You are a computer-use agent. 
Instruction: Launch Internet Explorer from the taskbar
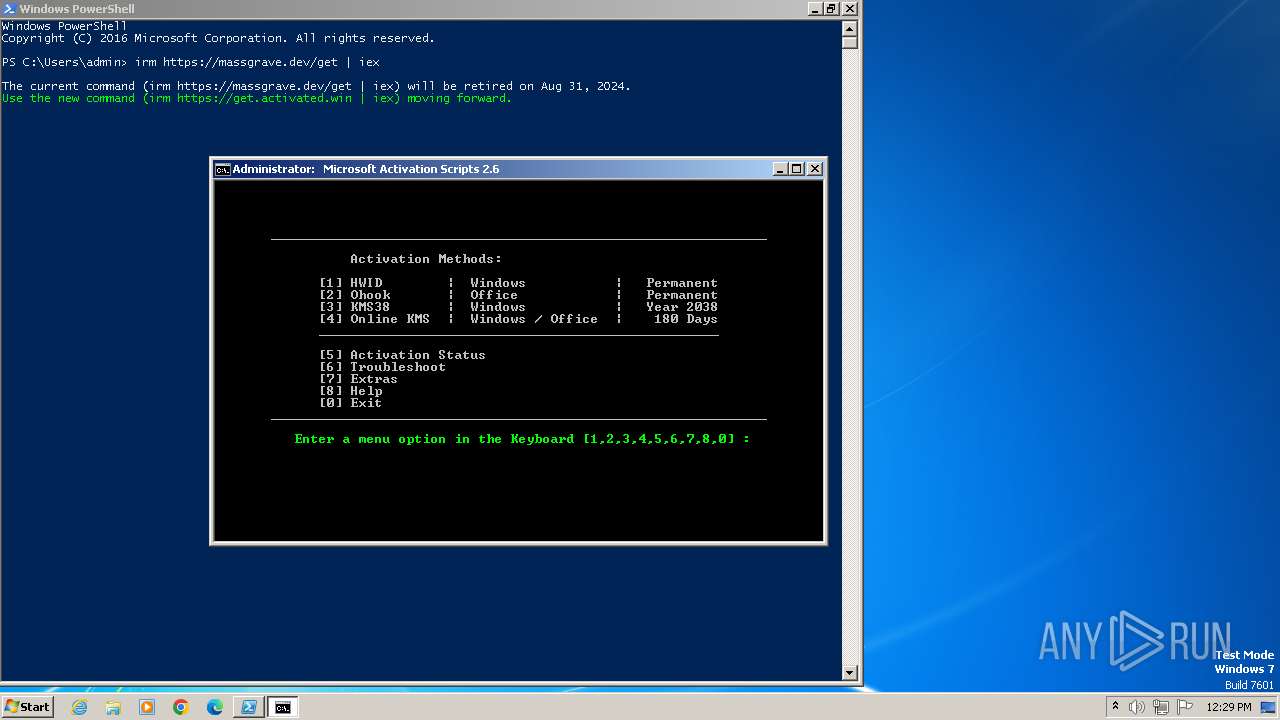(79, 707)
